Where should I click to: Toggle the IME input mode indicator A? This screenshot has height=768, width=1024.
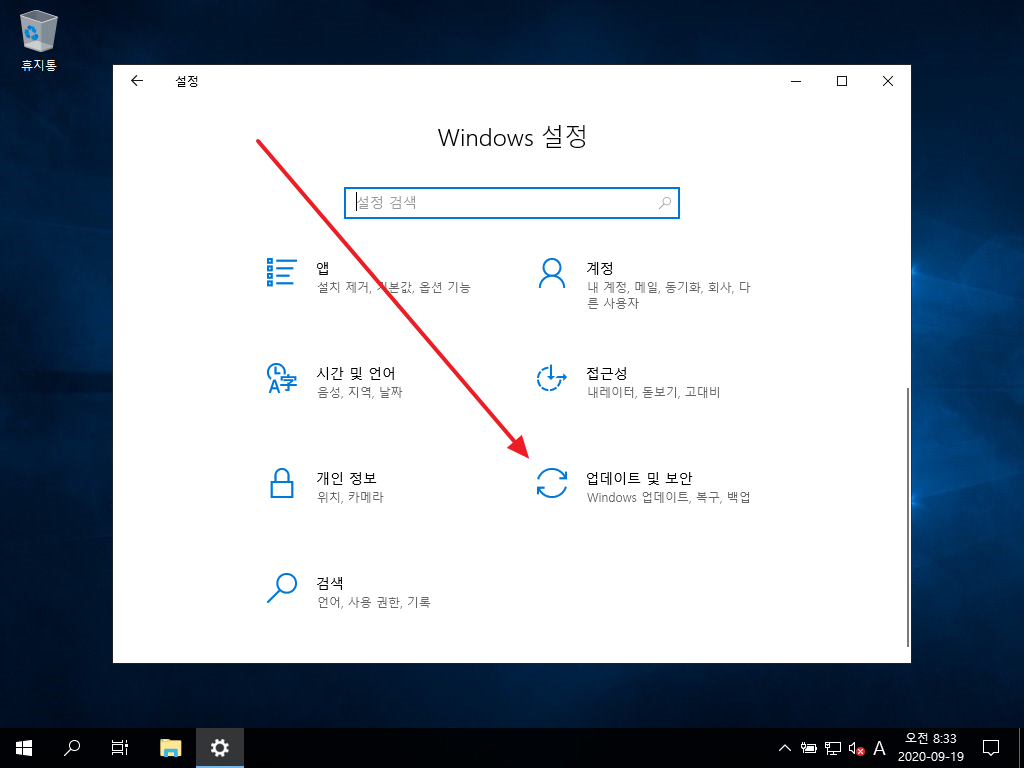[x=880, y=748]
